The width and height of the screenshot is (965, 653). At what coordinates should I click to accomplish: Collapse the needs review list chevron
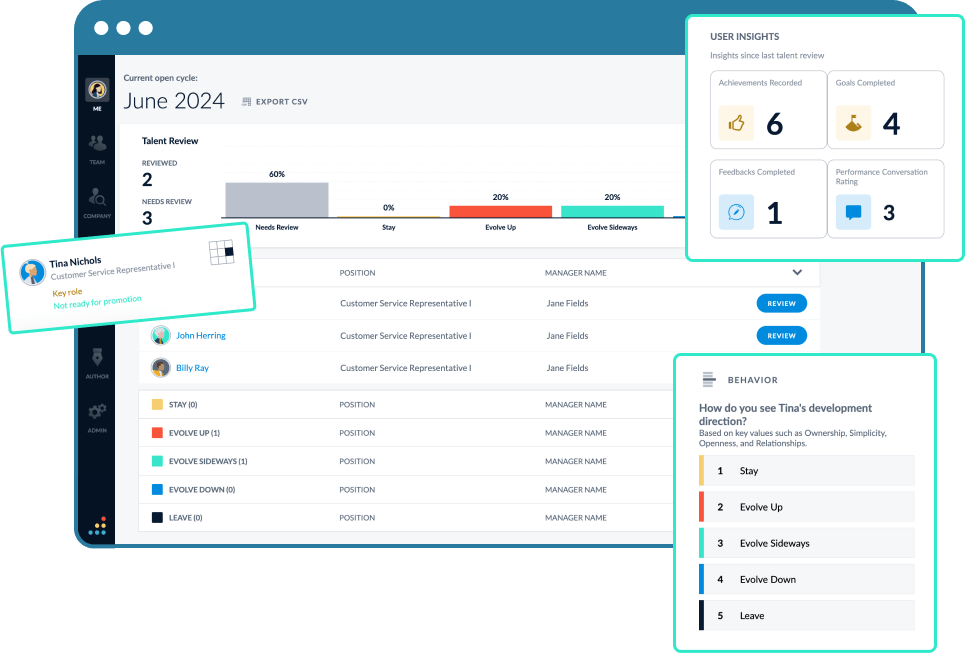click(797, 272)
